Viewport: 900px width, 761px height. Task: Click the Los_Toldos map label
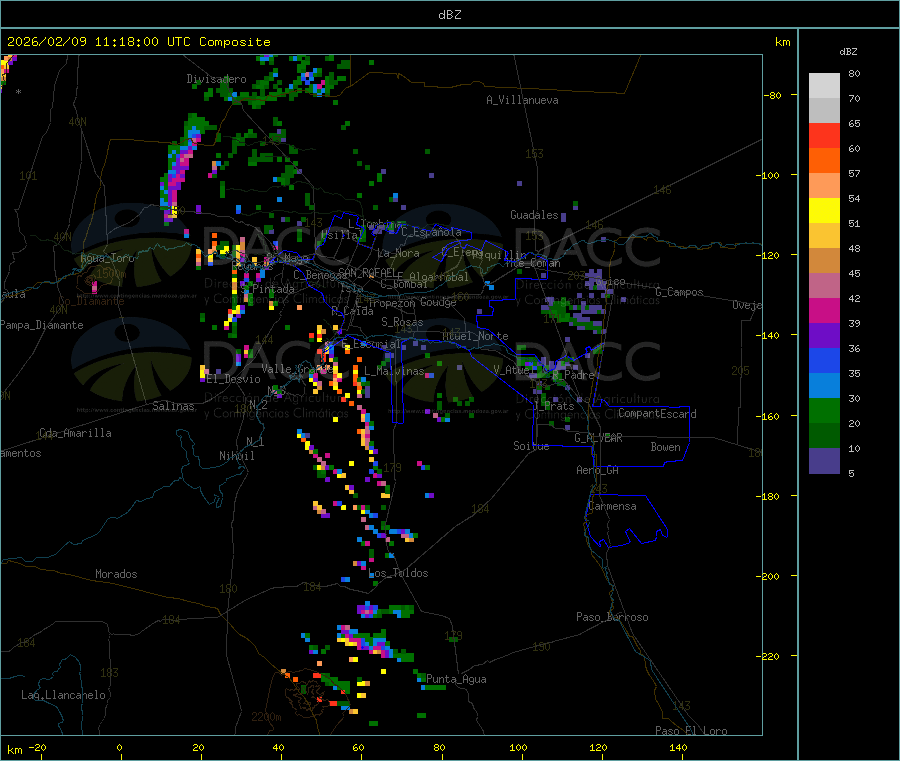pyautogui.click(x=398, y=573)
